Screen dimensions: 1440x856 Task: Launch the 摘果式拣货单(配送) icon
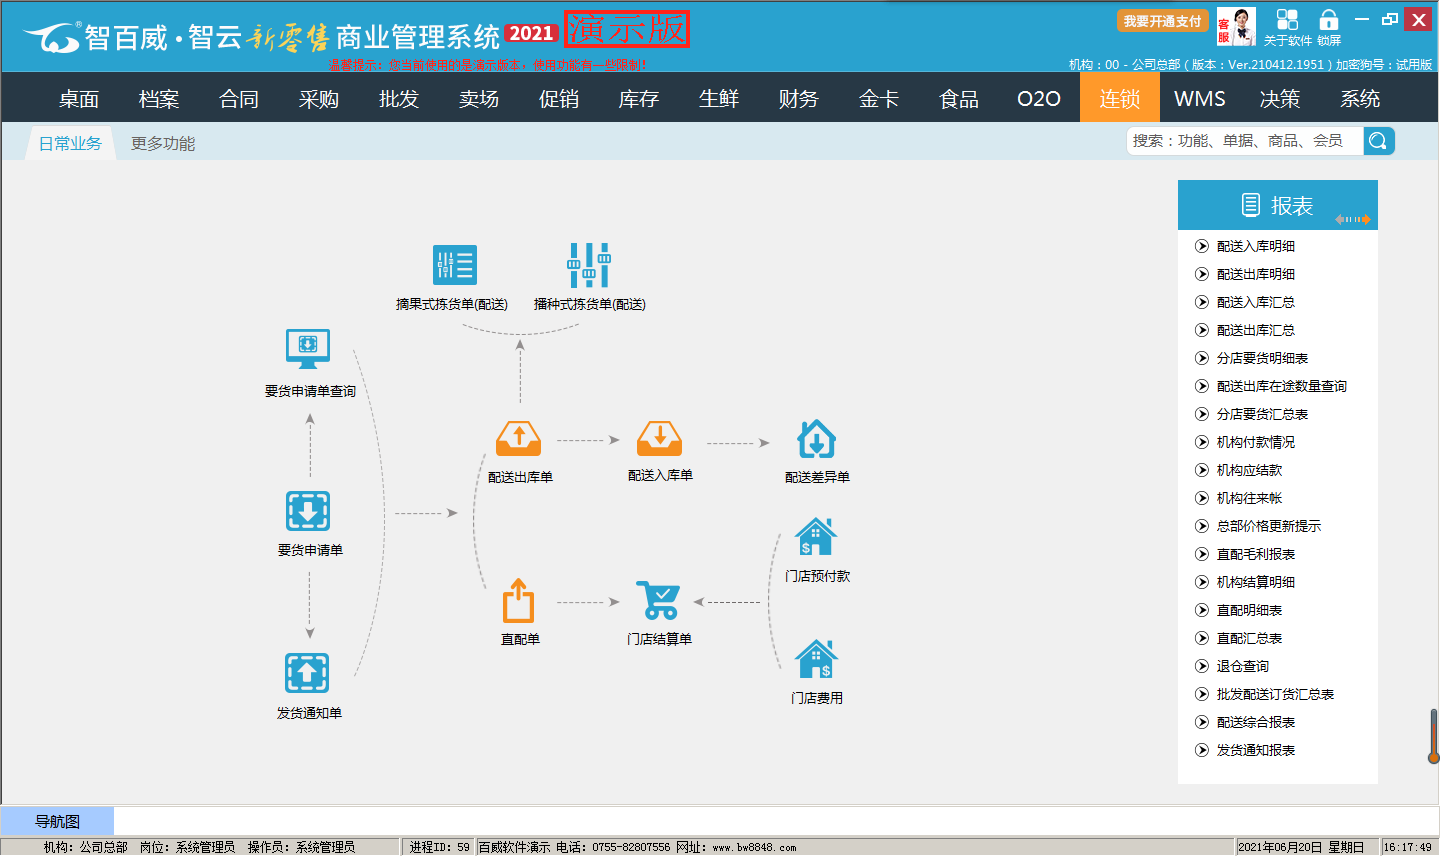coord(454,266)
